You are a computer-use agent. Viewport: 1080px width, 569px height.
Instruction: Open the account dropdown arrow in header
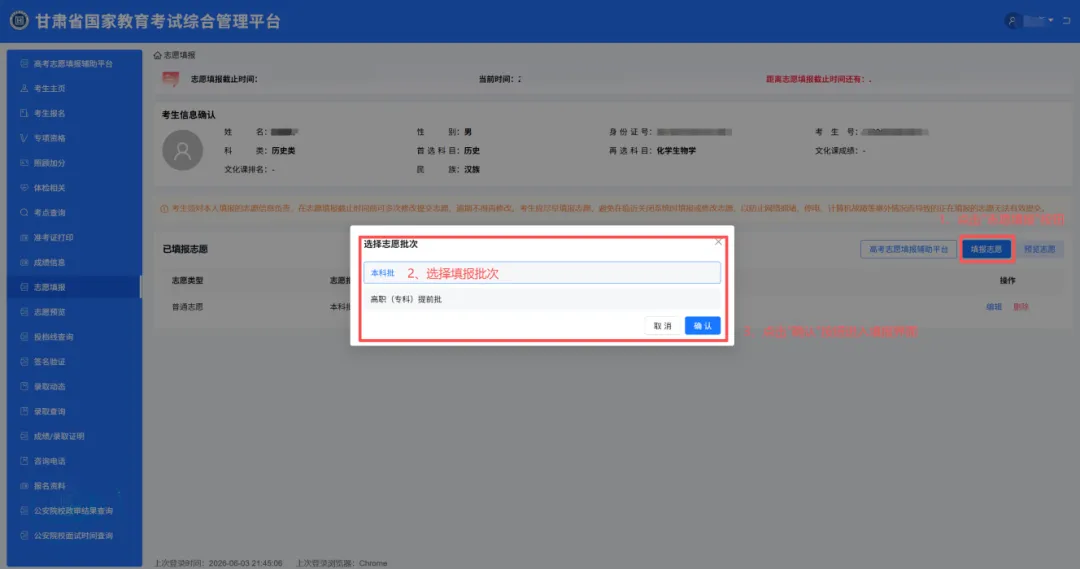tap(1050, 21)
